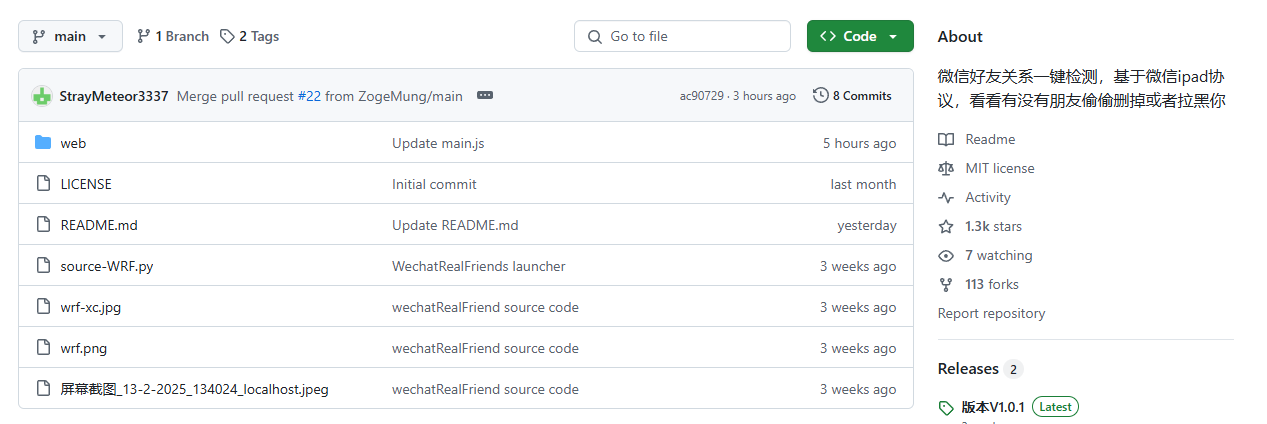Screen dimensions: 1267x424
Task: Open the wrf.png file
Action: [x=84, y=348]
